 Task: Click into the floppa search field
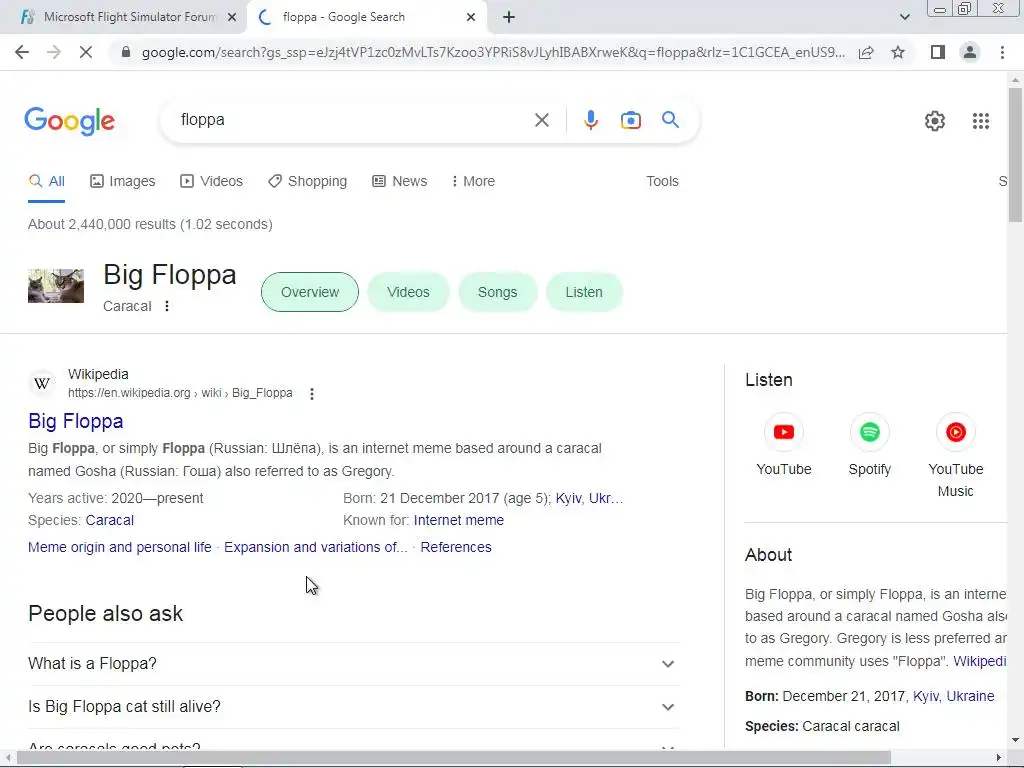coord(353,120)
